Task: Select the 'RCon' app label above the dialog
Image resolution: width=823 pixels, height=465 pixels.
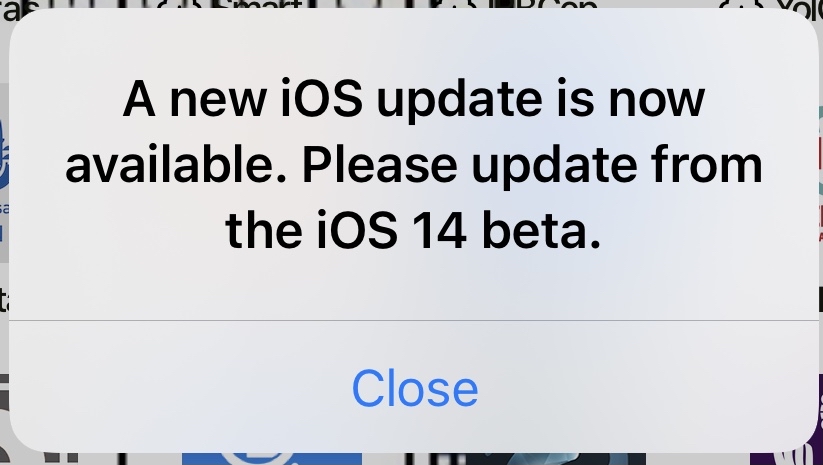Action: (544, 5)
